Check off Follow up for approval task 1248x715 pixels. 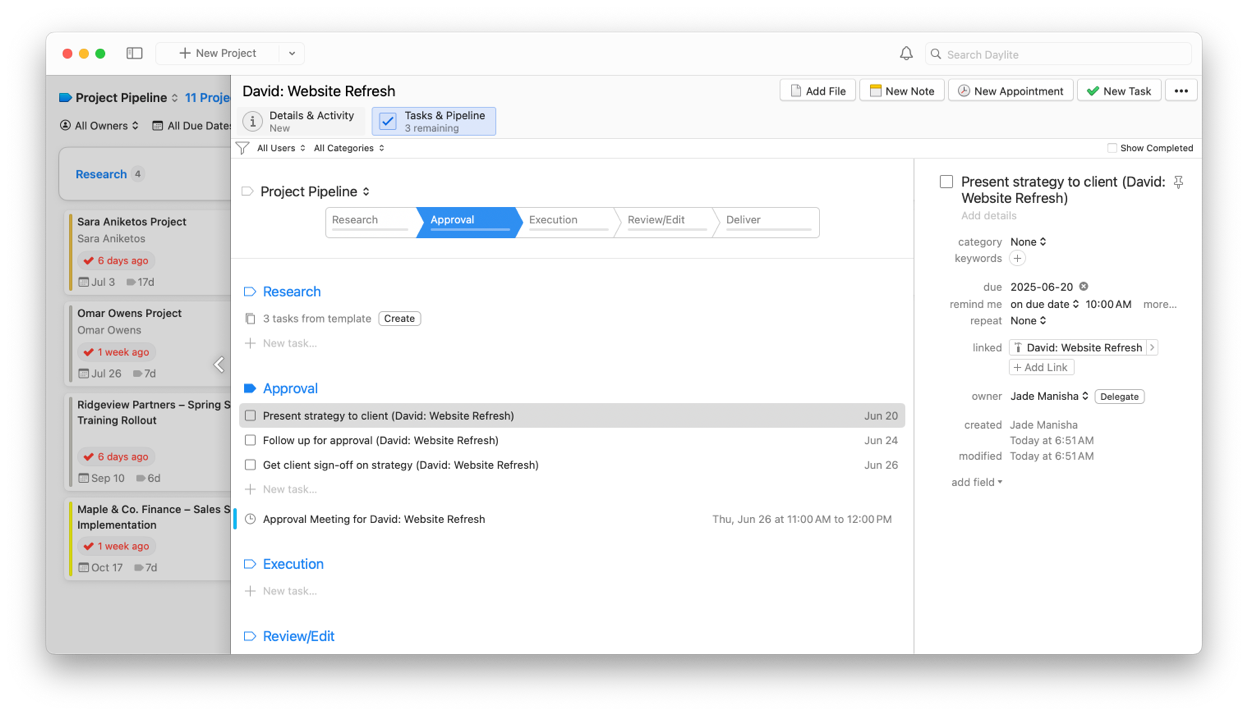pyautogui.click(x=250, y=440)
